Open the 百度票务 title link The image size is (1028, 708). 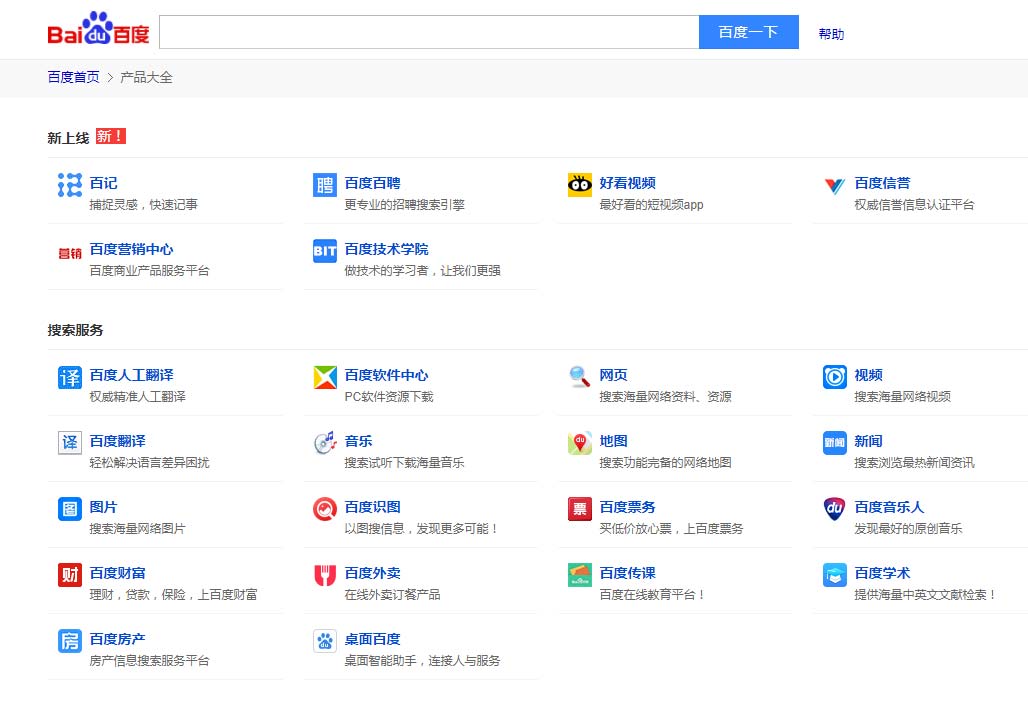tap(627, 507)
